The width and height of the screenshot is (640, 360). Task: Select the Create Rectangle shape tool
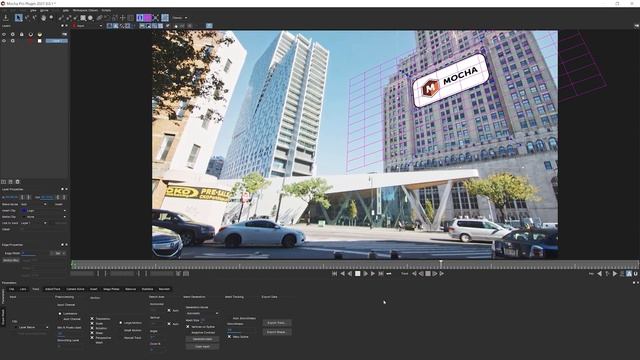pyautogui.click(x=82, y=18)
